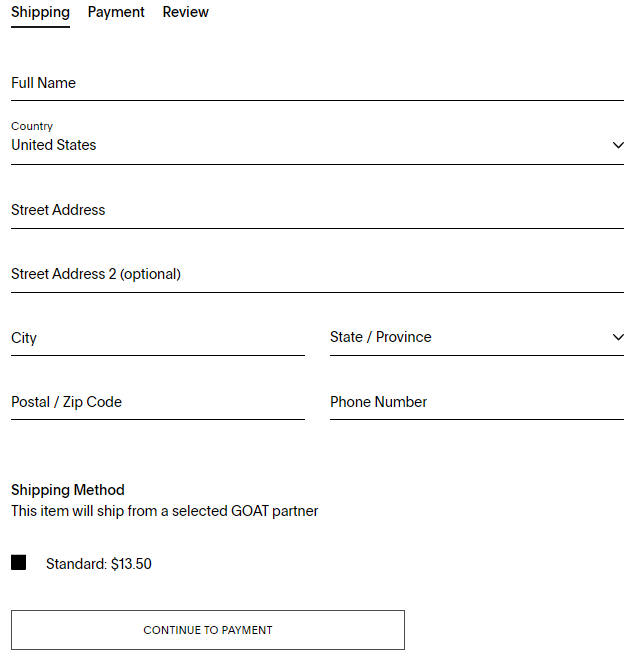The width and height of the screenshot is (640, 660).
Task: Click the chevron arrow beside United States
Action: 618,145
